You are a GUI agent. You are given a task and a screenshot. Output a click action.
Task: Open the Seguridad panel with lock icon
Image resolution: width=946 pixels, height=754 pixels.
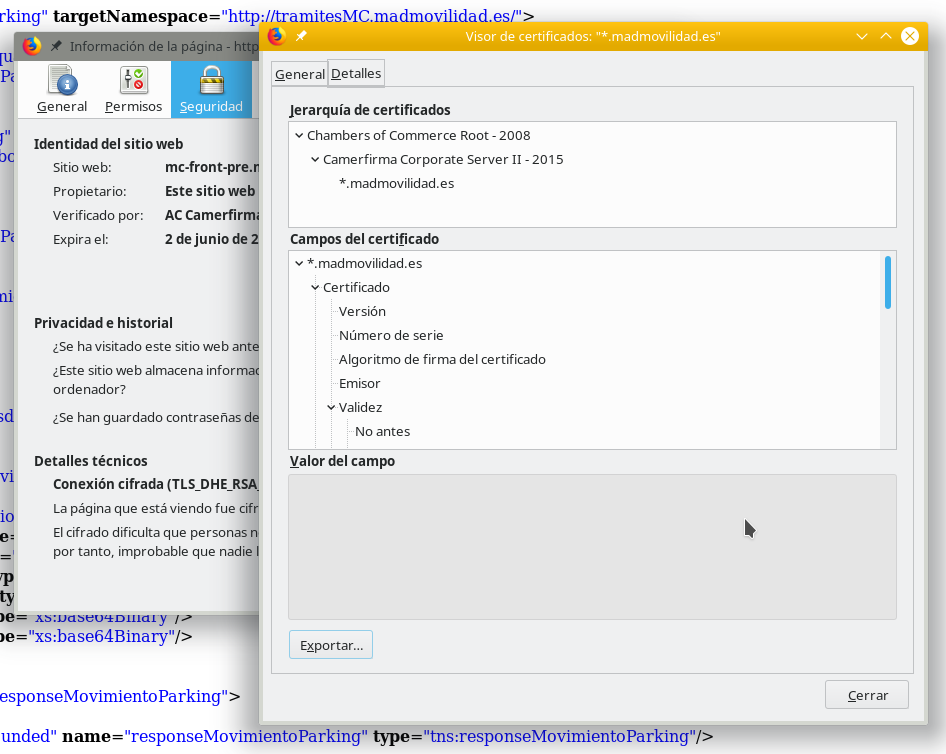(x=211, y=90)
